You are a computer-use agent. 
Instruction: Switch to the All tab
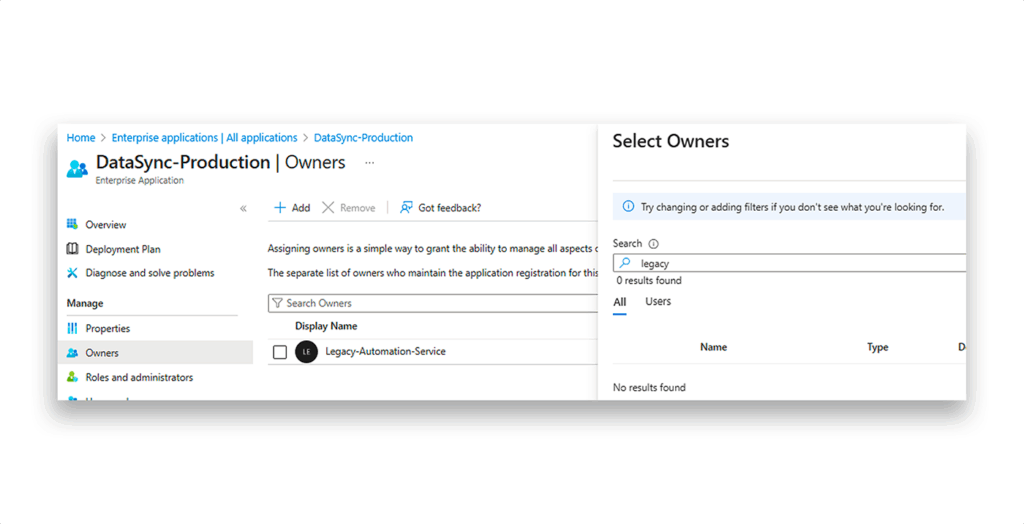point(619,302)
